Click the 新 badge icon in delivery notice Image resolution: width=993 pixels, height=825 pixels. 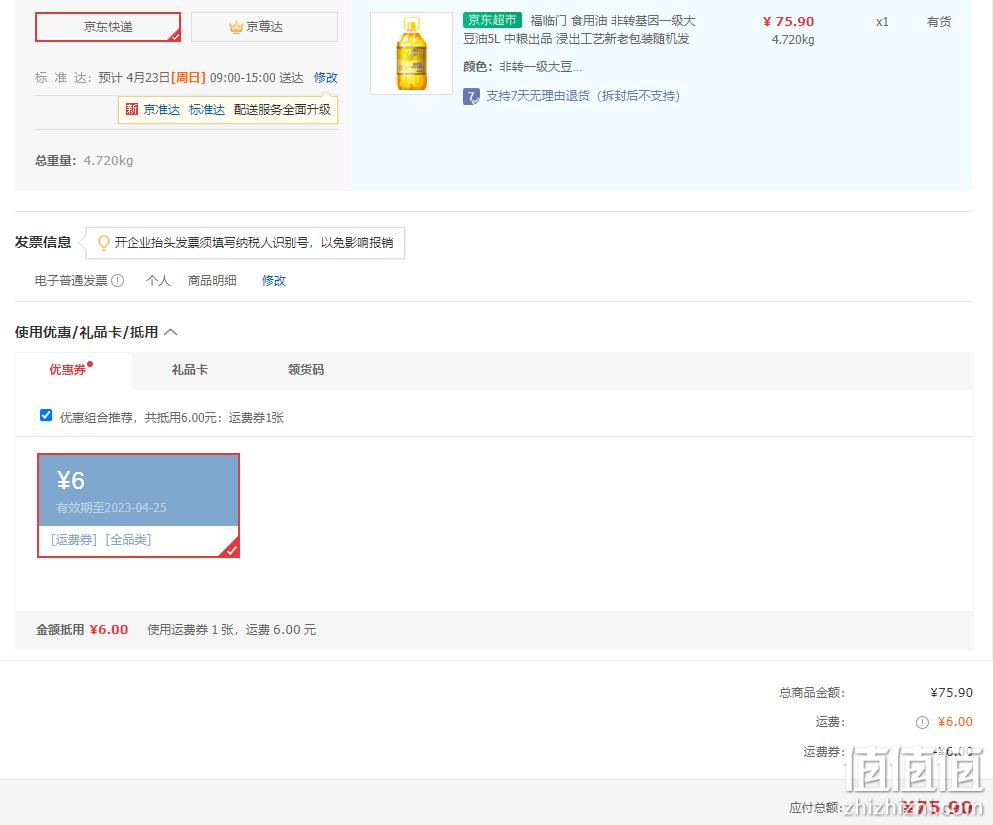pos(132,110)
